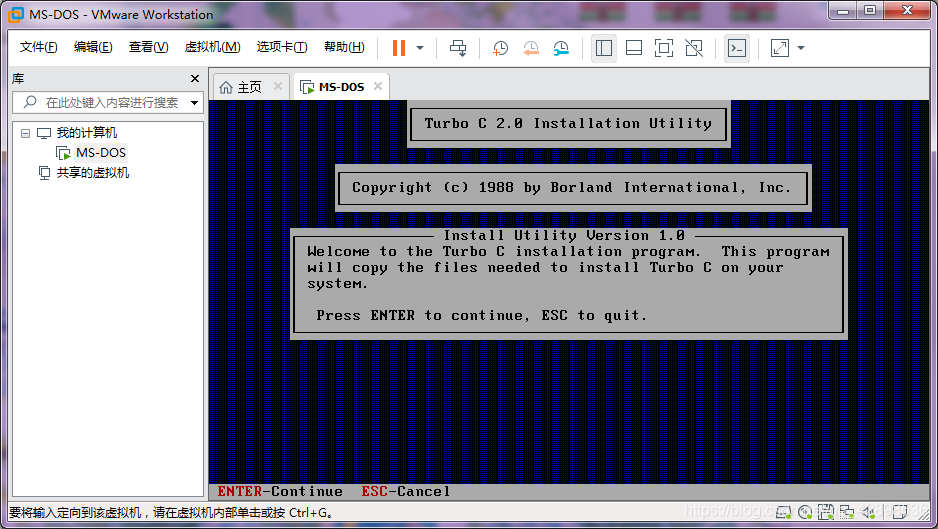
Task: Click the CD/DVD drive status icon
Action: [805, 512]
